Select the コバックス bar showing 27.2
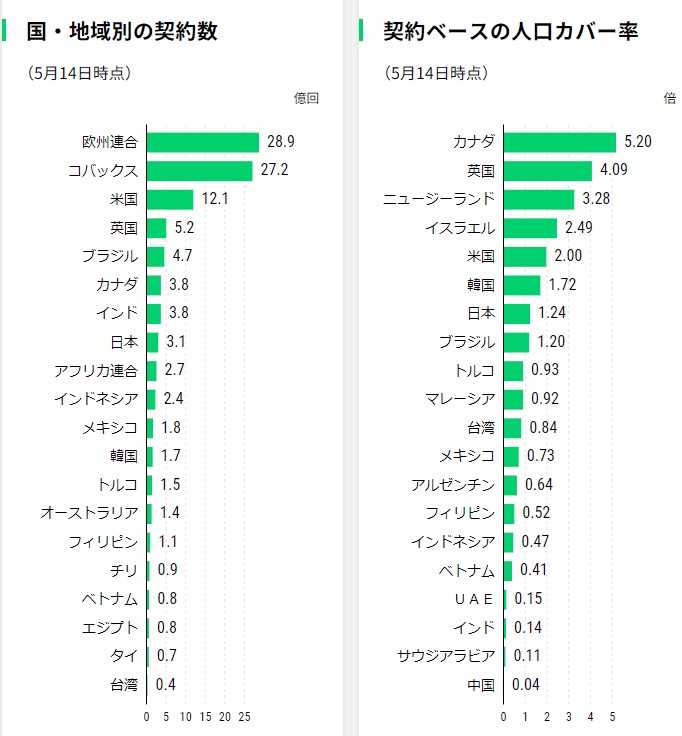The height and width of the screenshot is (736, 682). tap(200, 170)
